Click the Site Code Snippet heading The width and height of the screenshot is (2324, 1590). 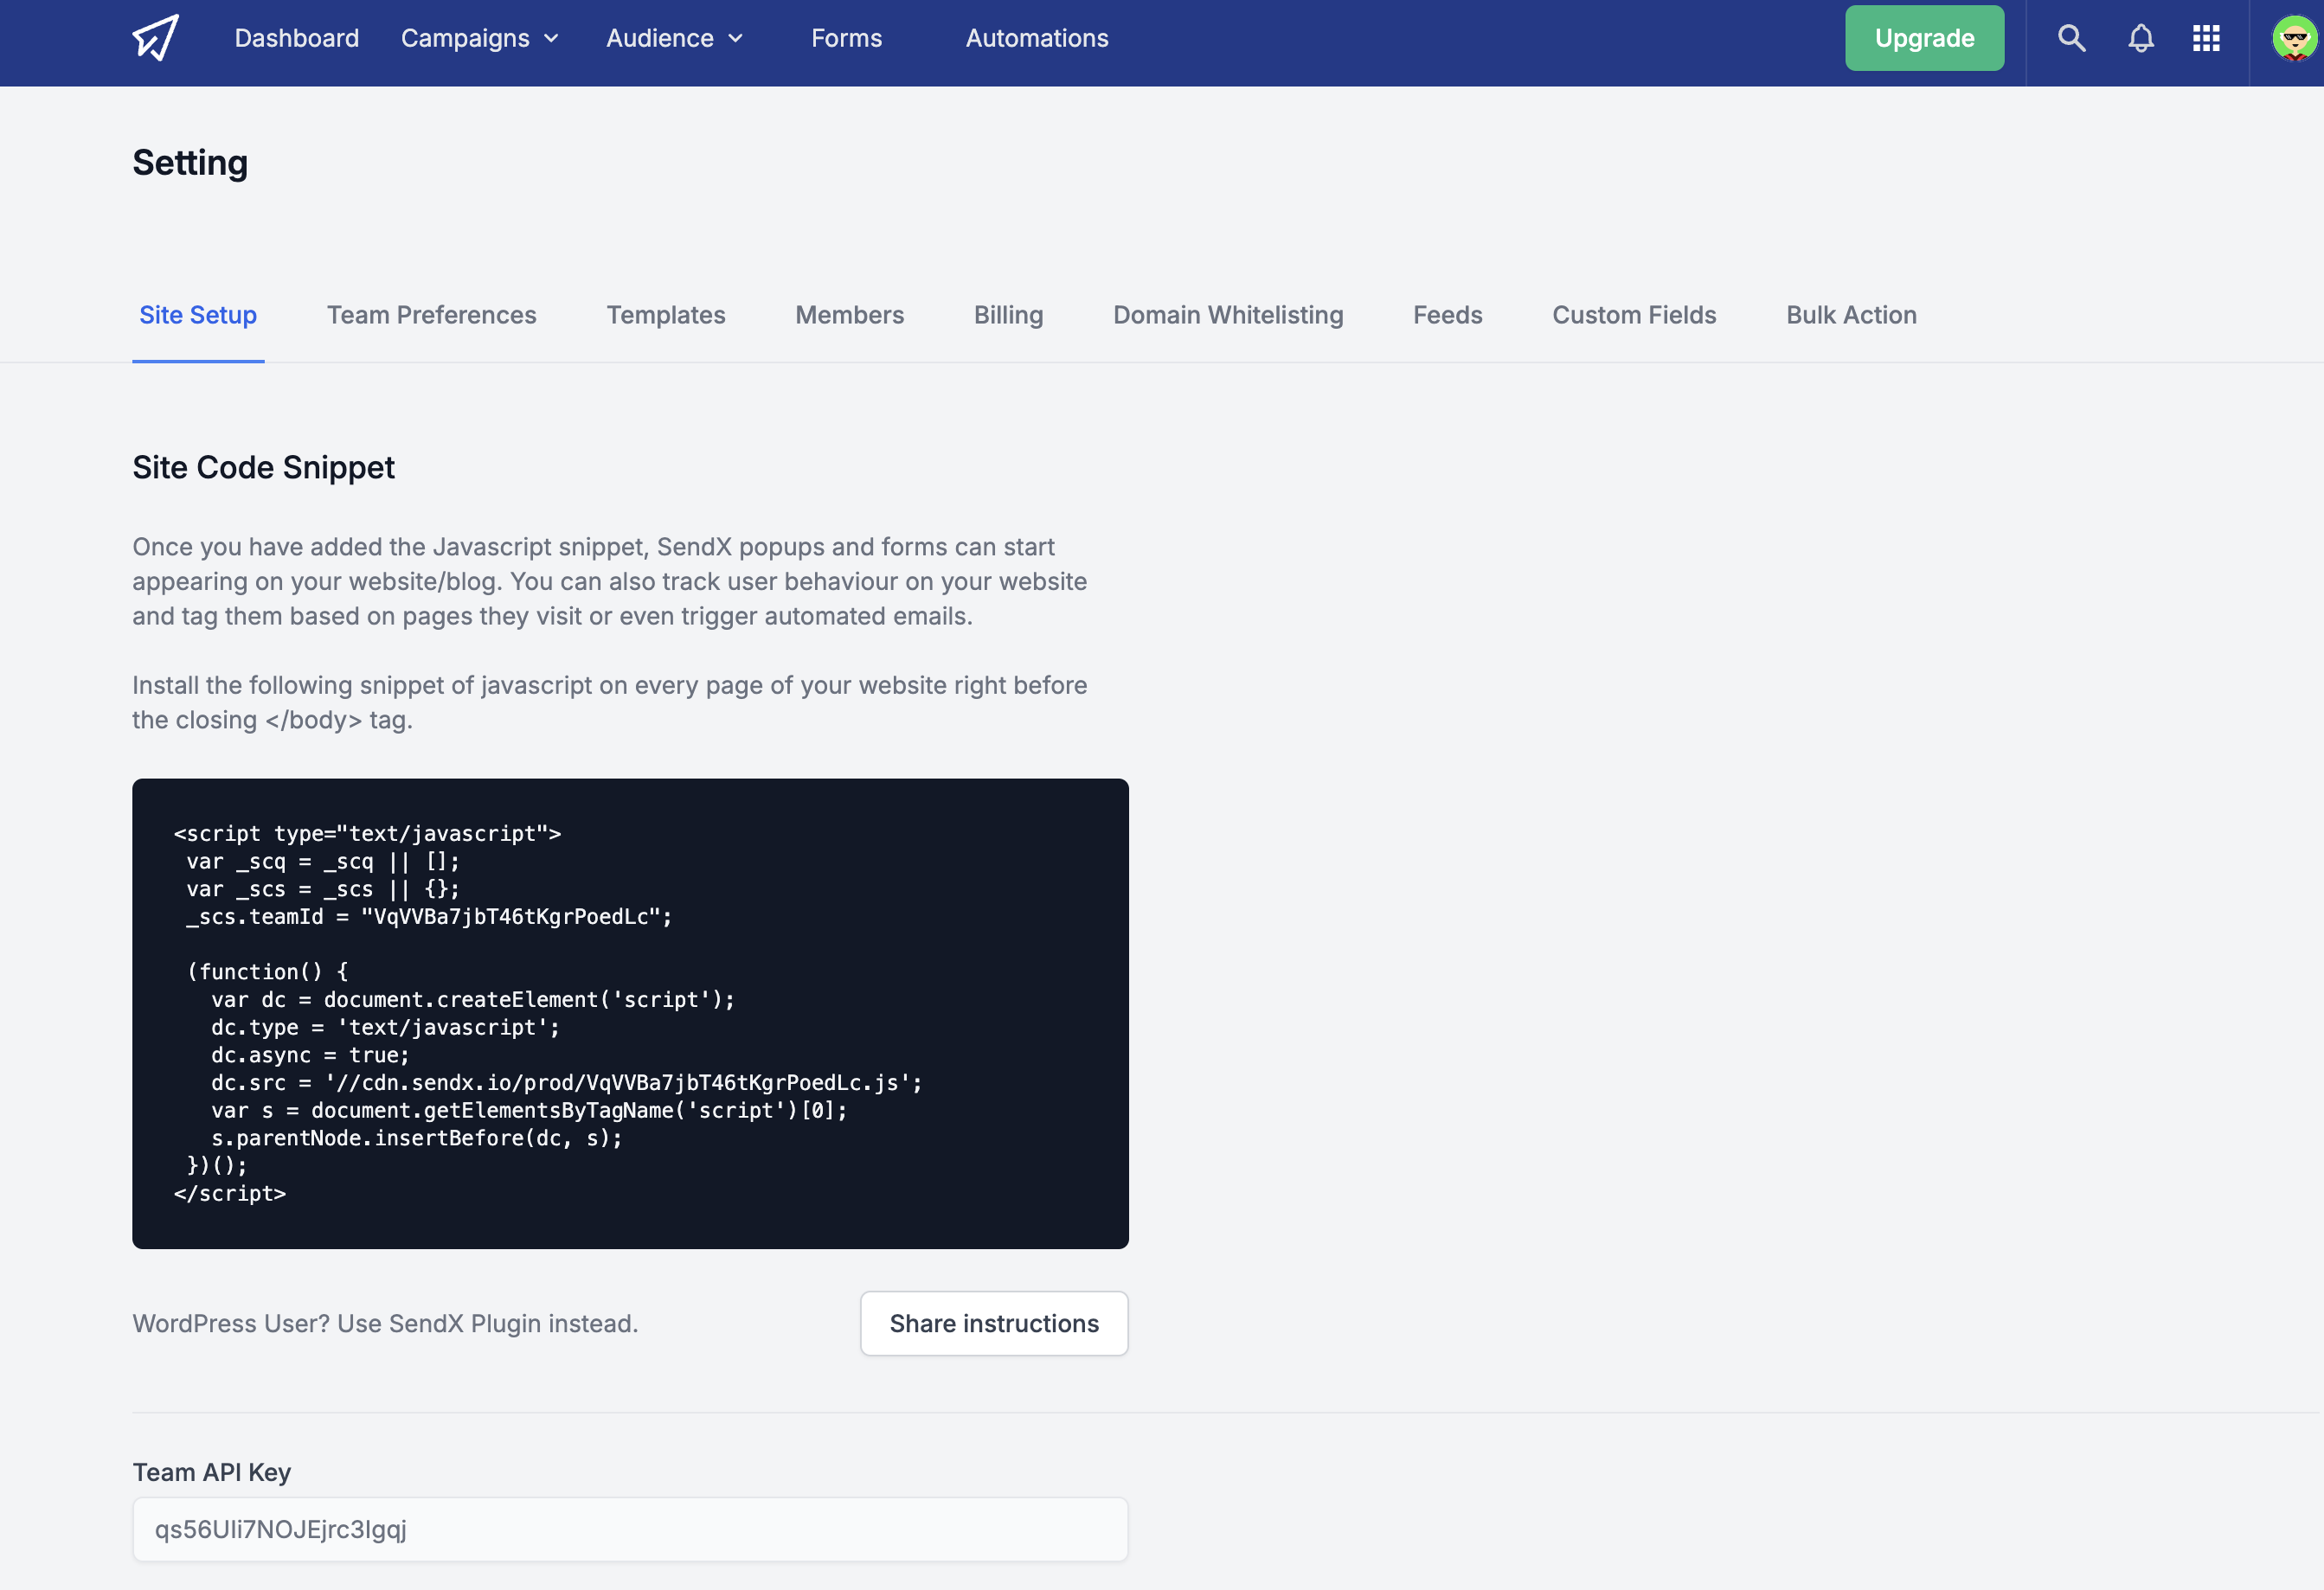click(x=263, y=467)
